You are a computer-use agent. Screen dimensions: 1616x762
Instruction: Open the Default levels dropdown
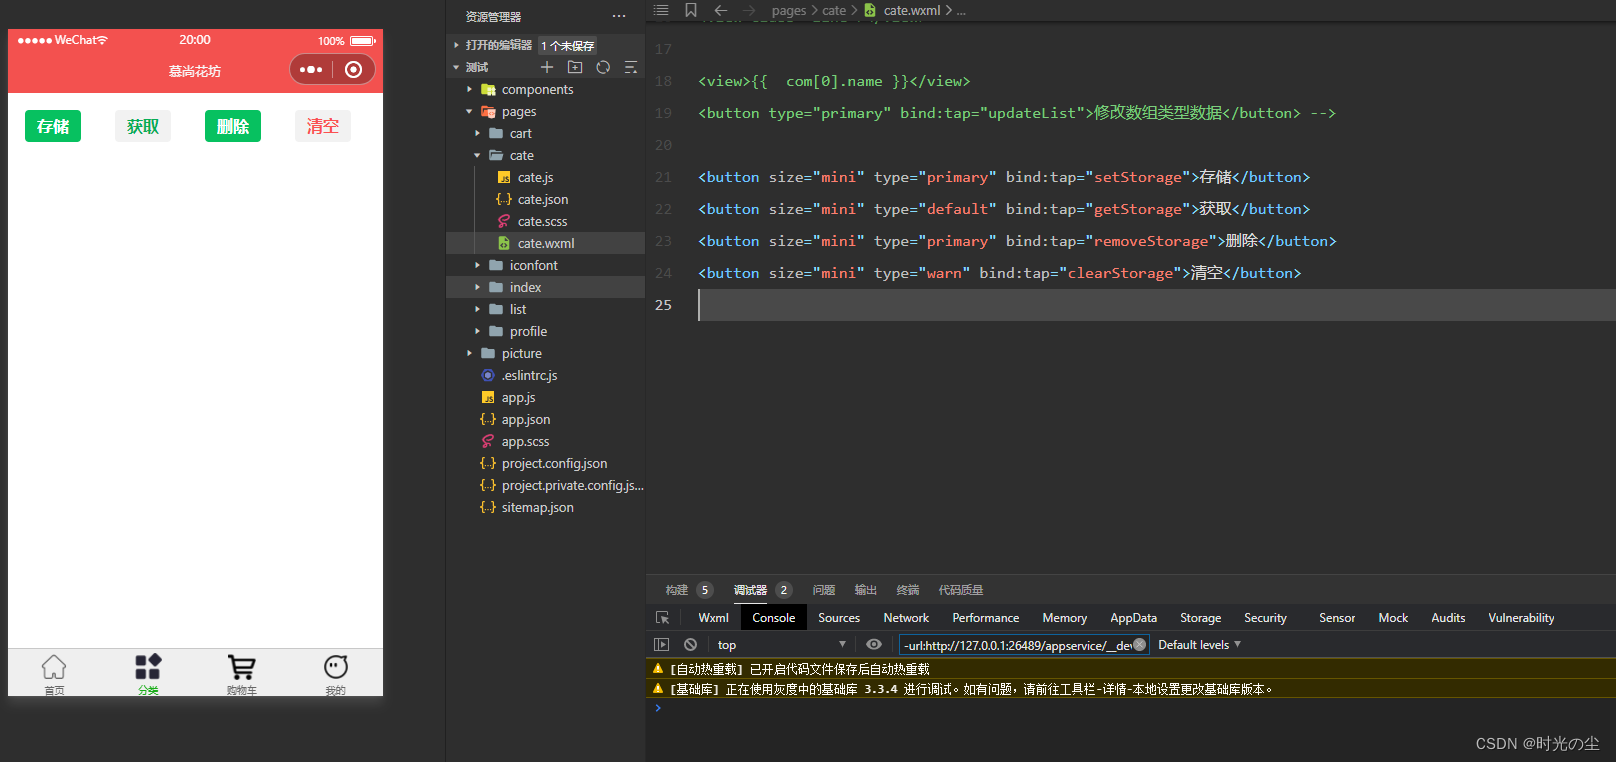point(1199,645)
